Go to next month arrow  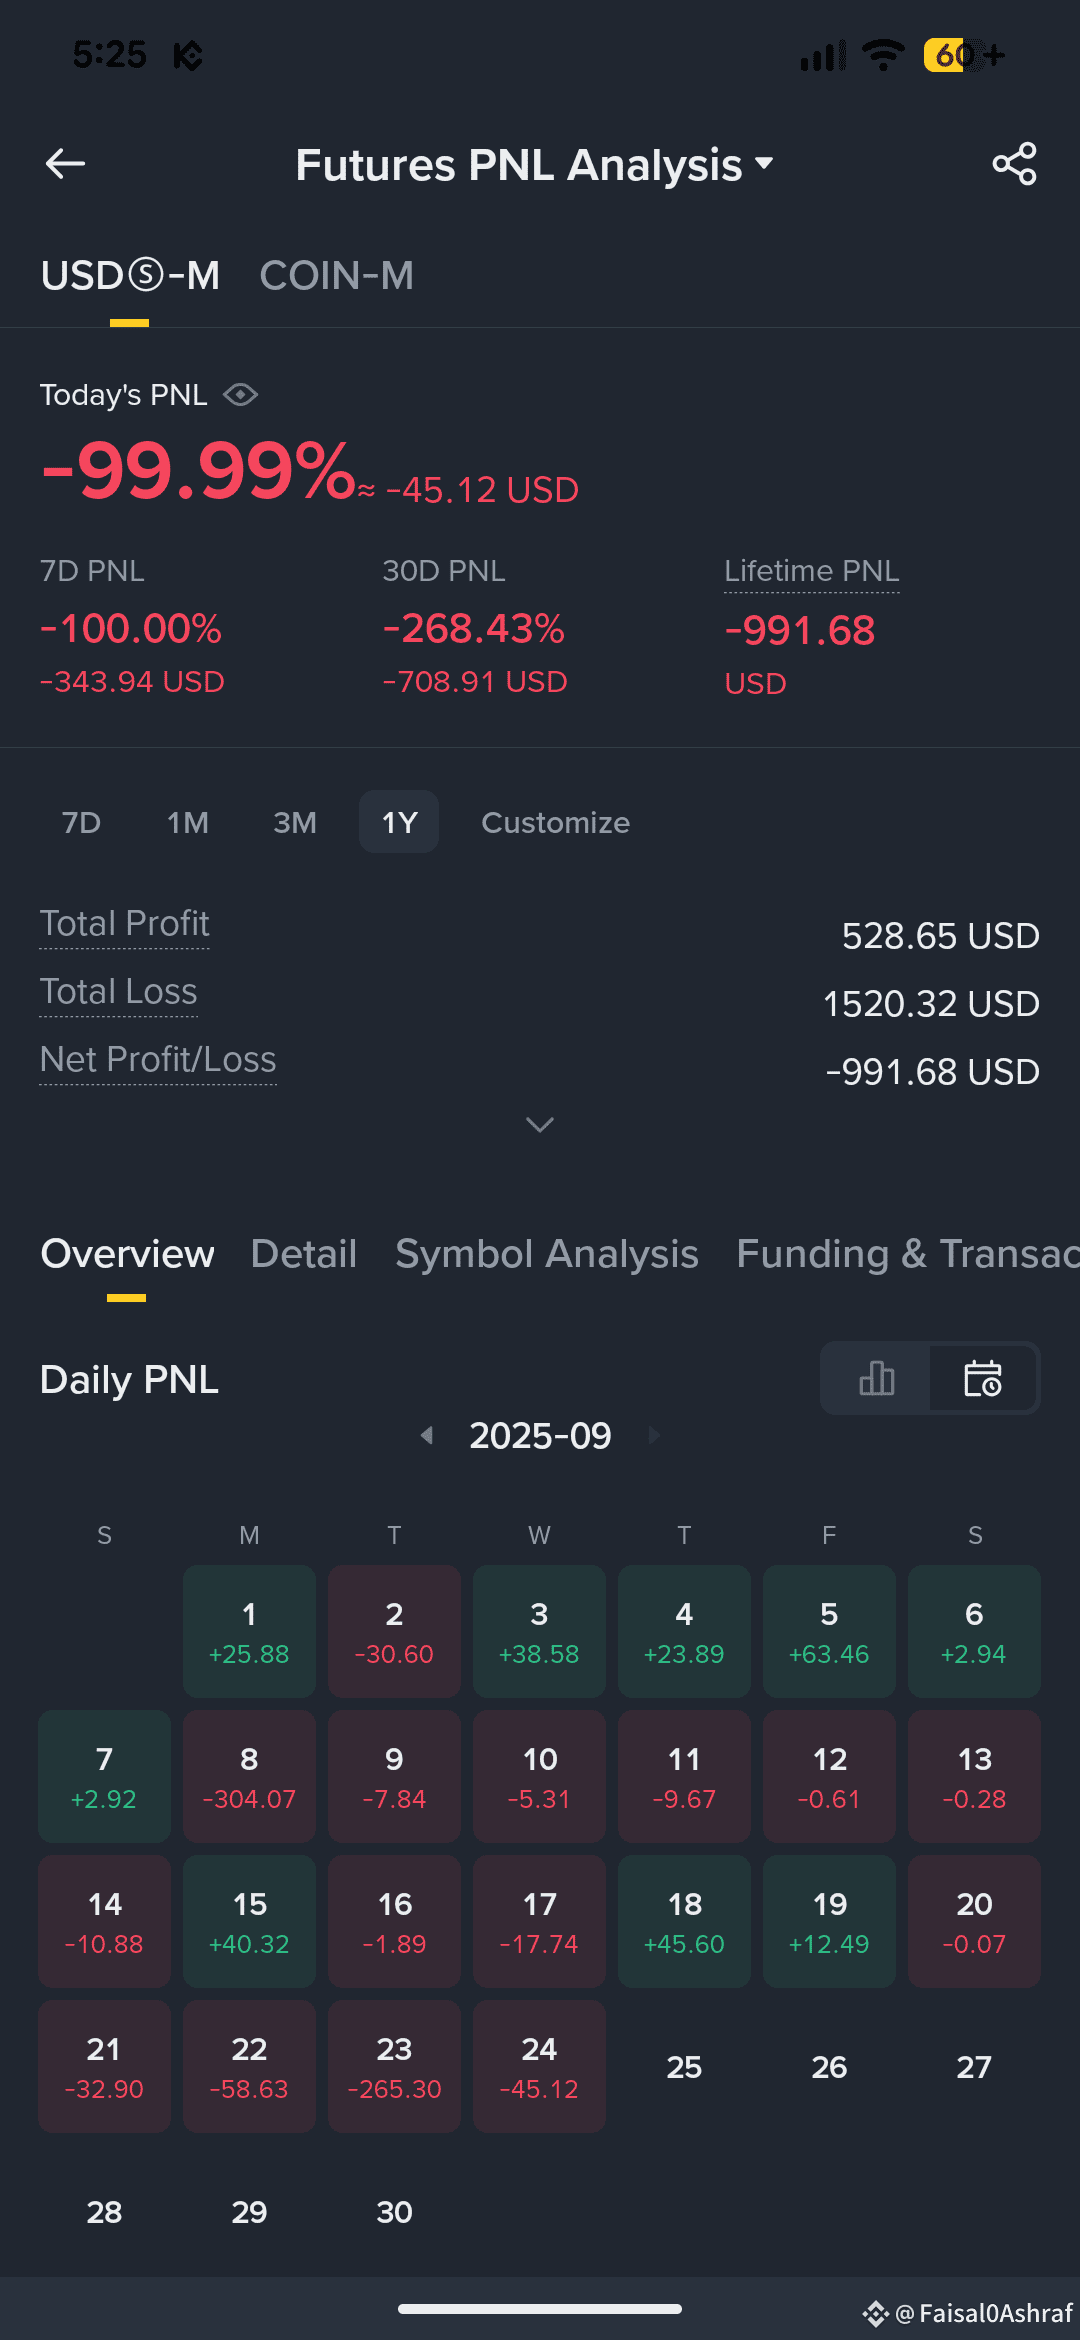(654, 1435)
